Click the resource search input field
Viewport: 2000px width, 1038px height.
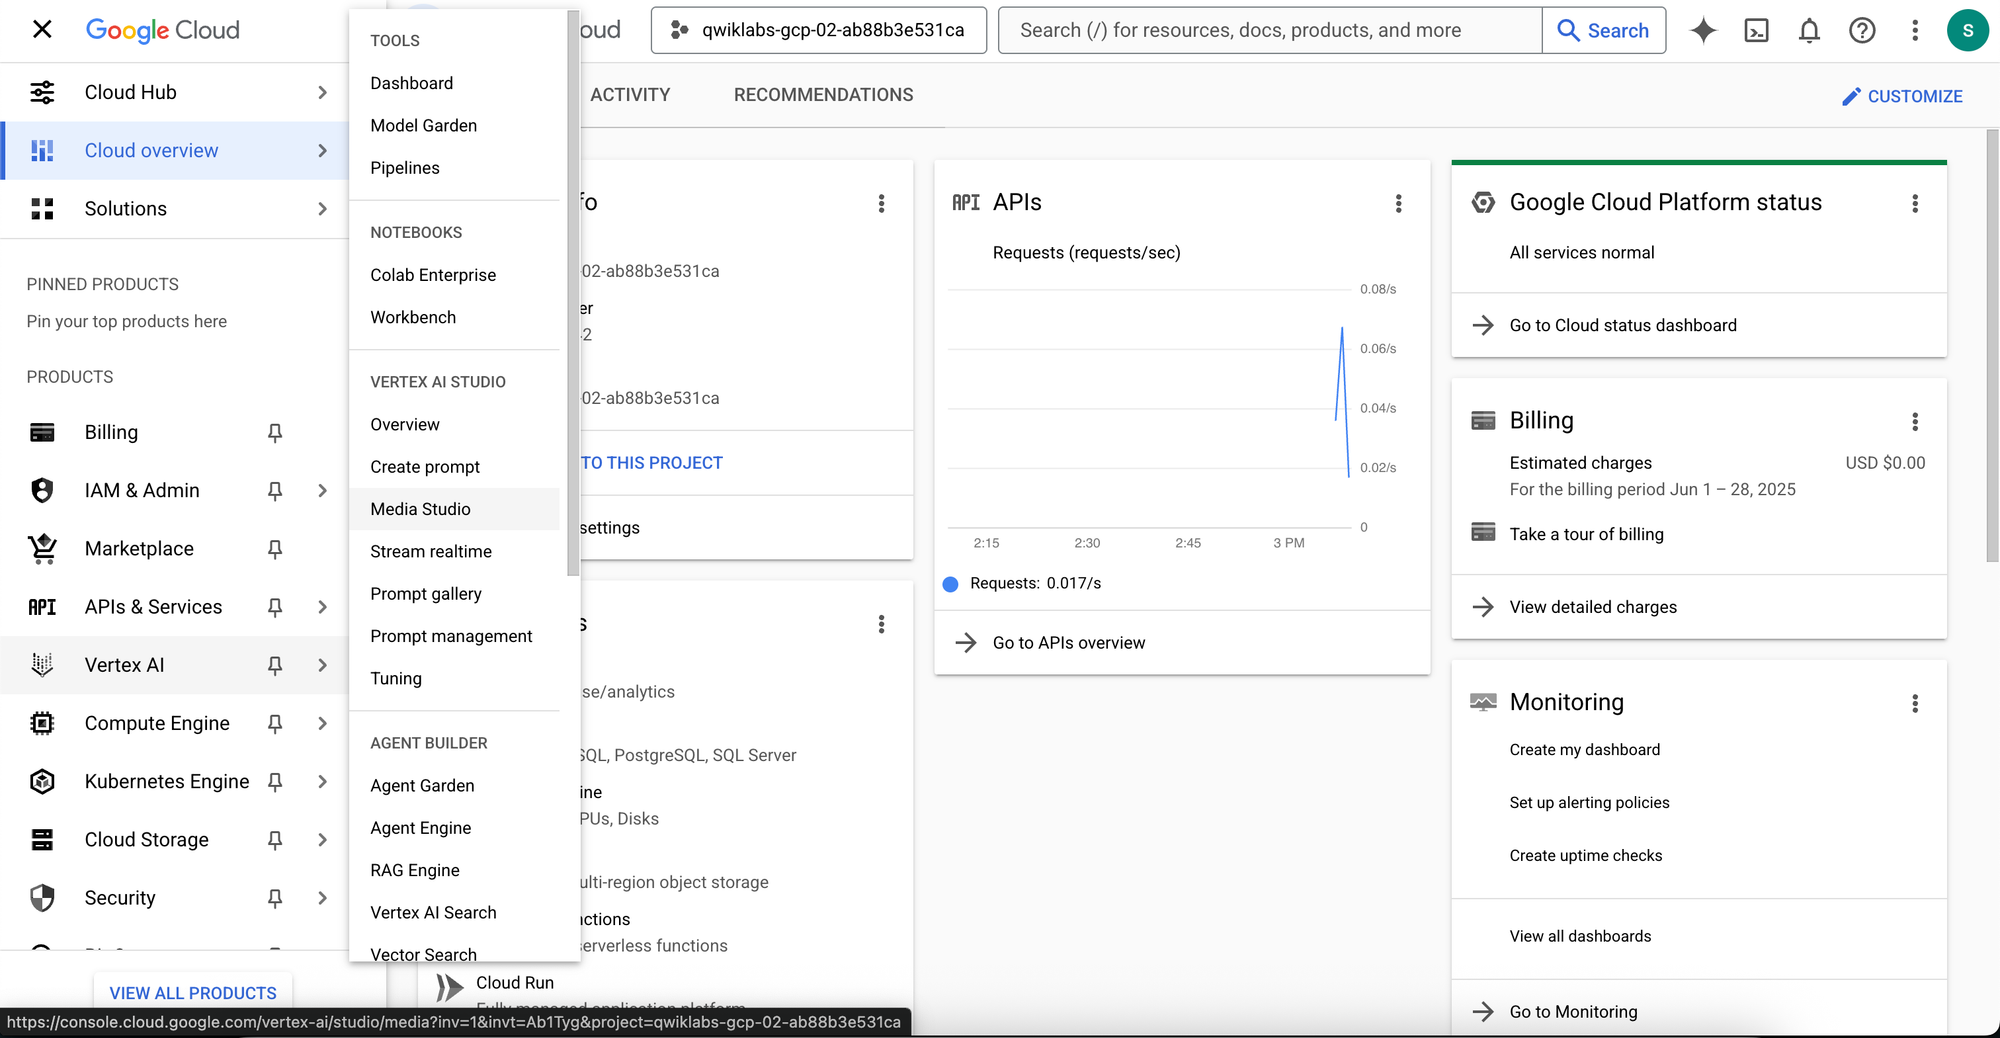(1270, 30)
